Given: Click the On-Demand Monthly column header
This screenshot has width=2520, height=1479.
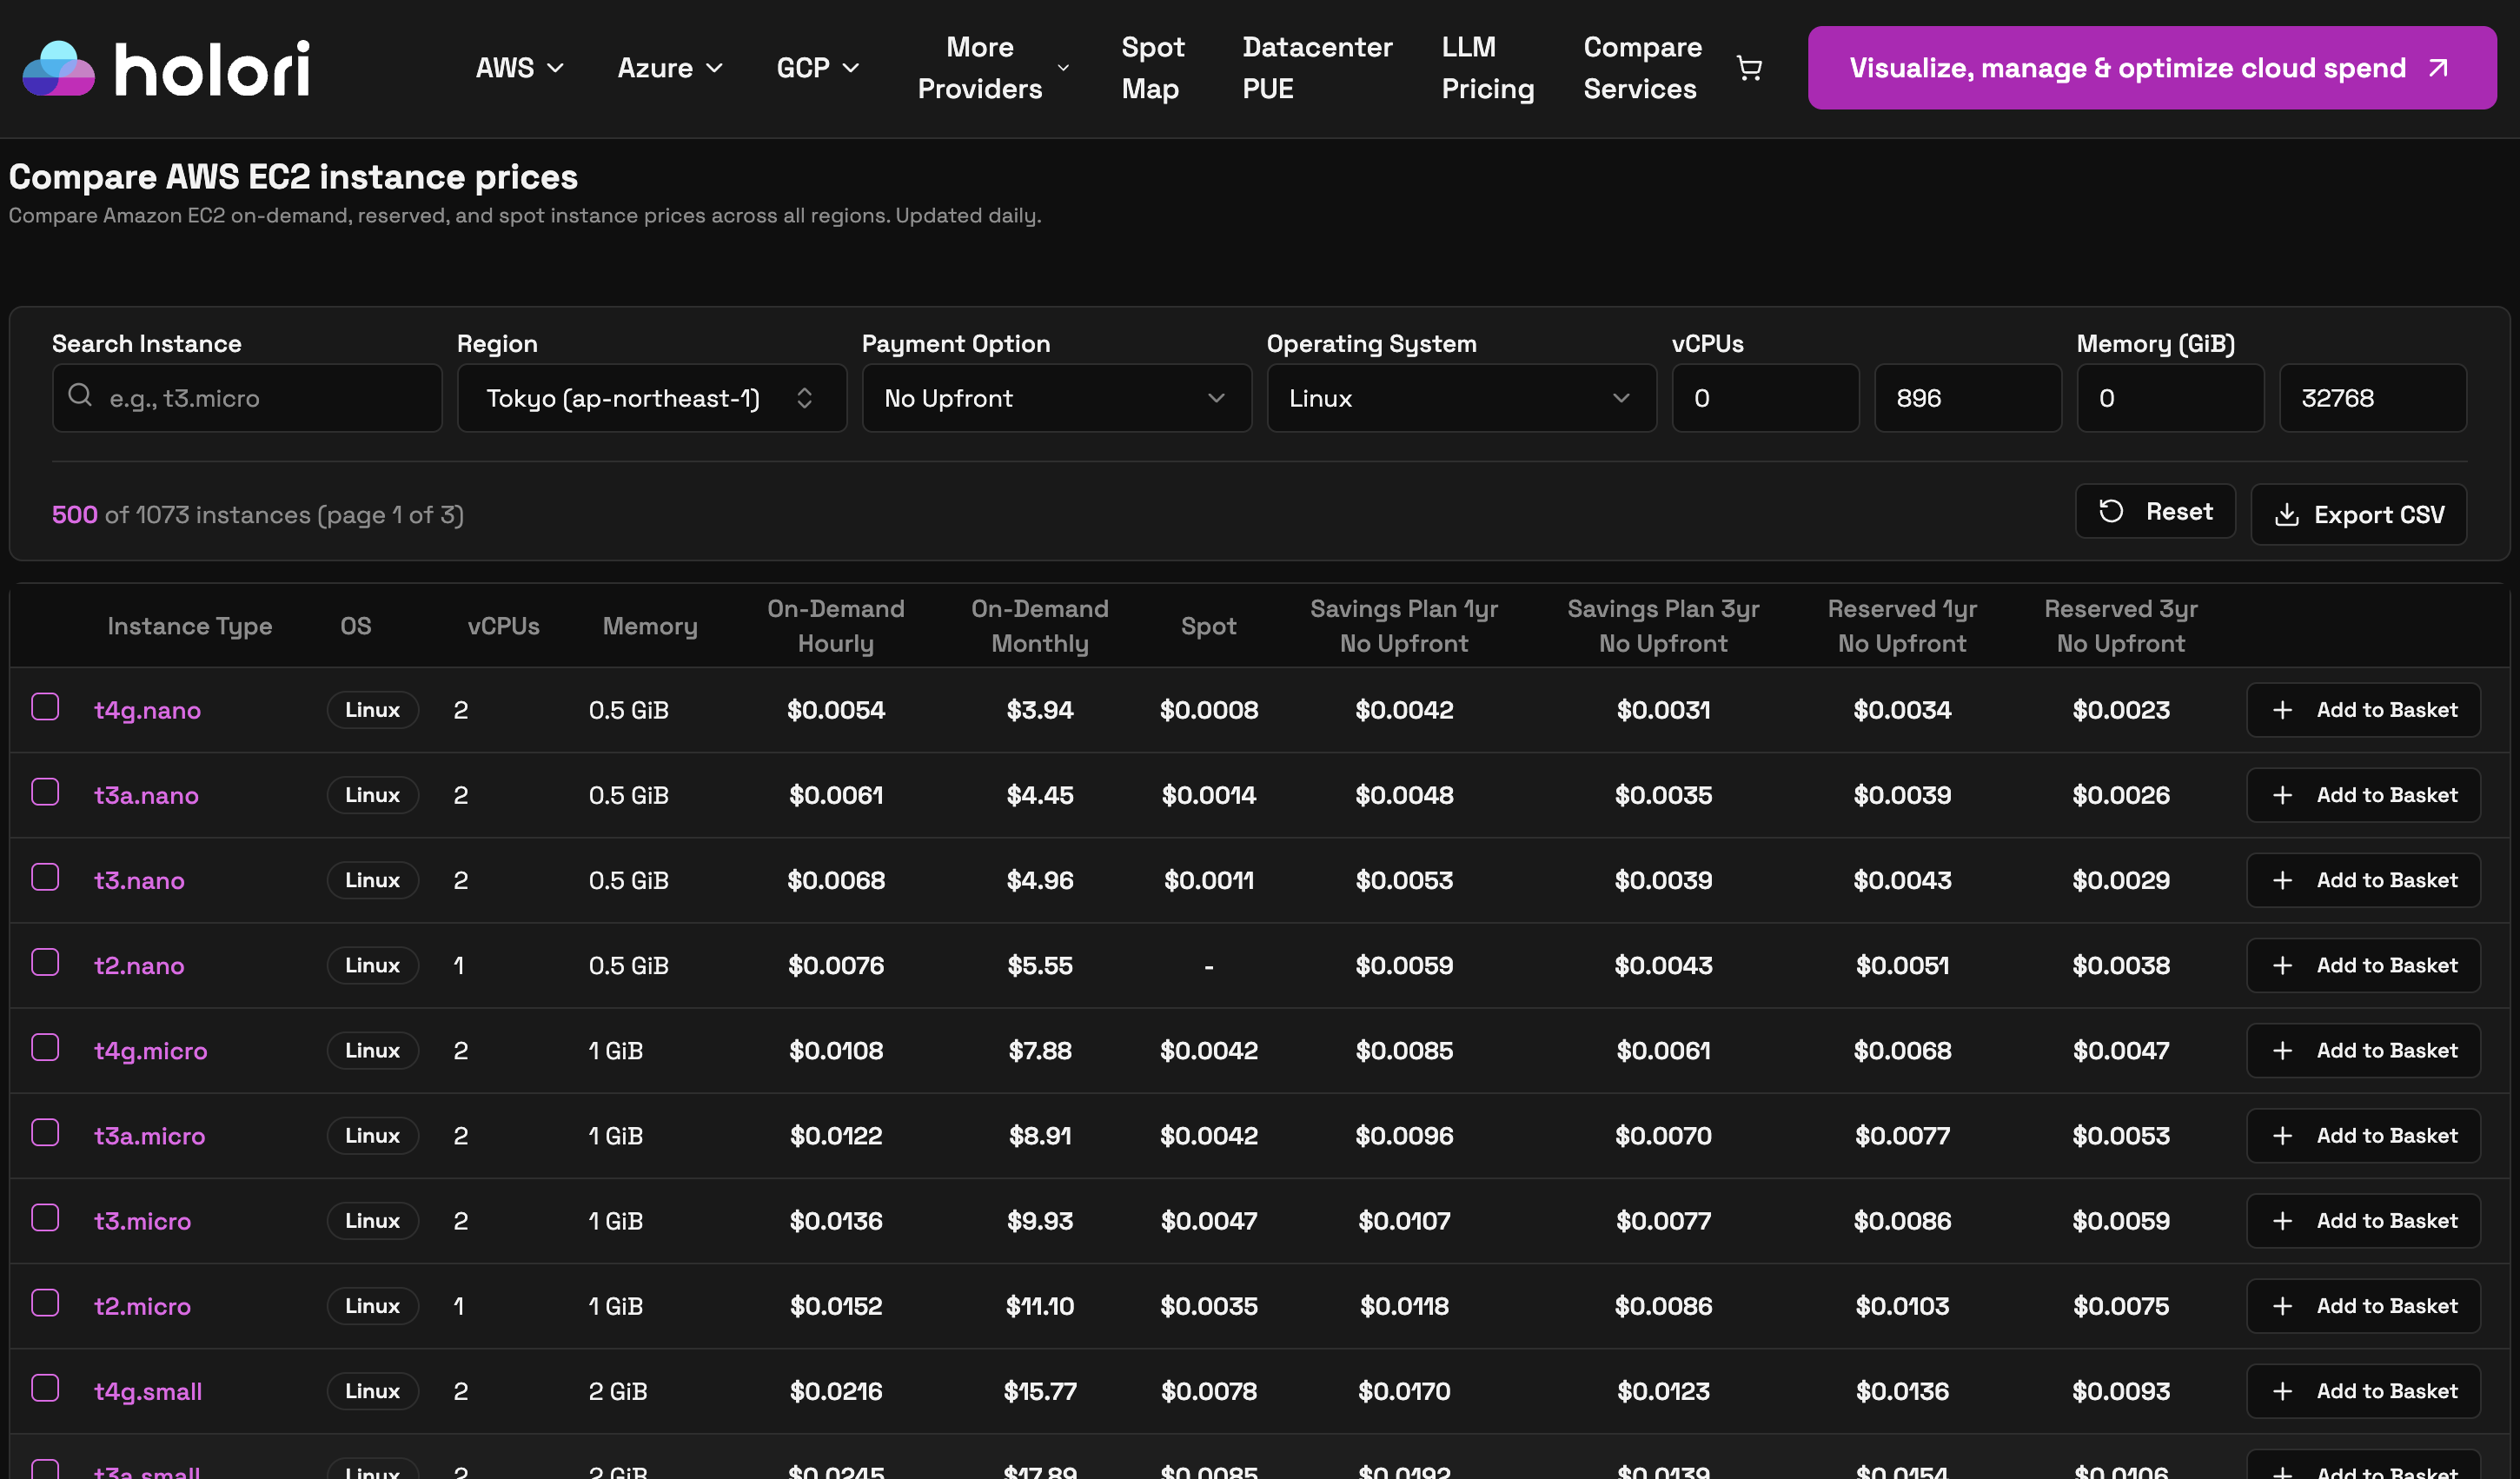Looking at the screenshot, I should click(1040, 626).
